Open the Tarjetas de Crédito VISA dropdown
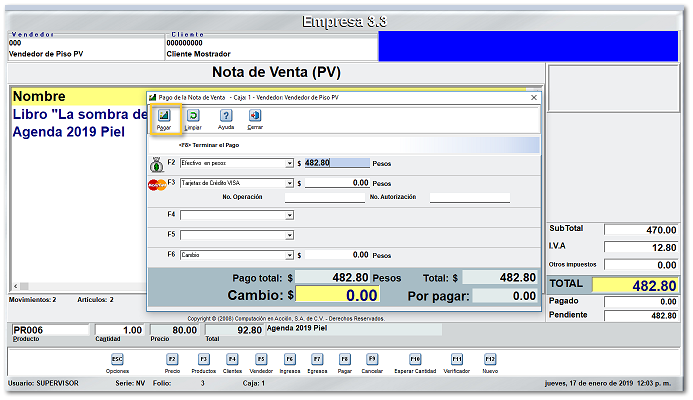The height and width of the screenshot is (400, 693). click(x=289, y=183)
